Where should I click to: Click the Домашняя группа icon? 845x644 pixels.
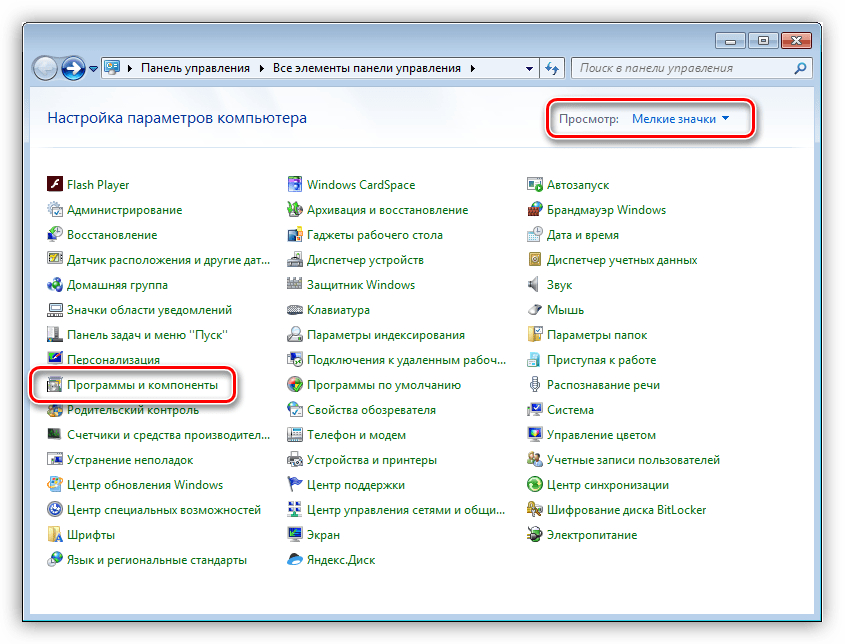55,285
